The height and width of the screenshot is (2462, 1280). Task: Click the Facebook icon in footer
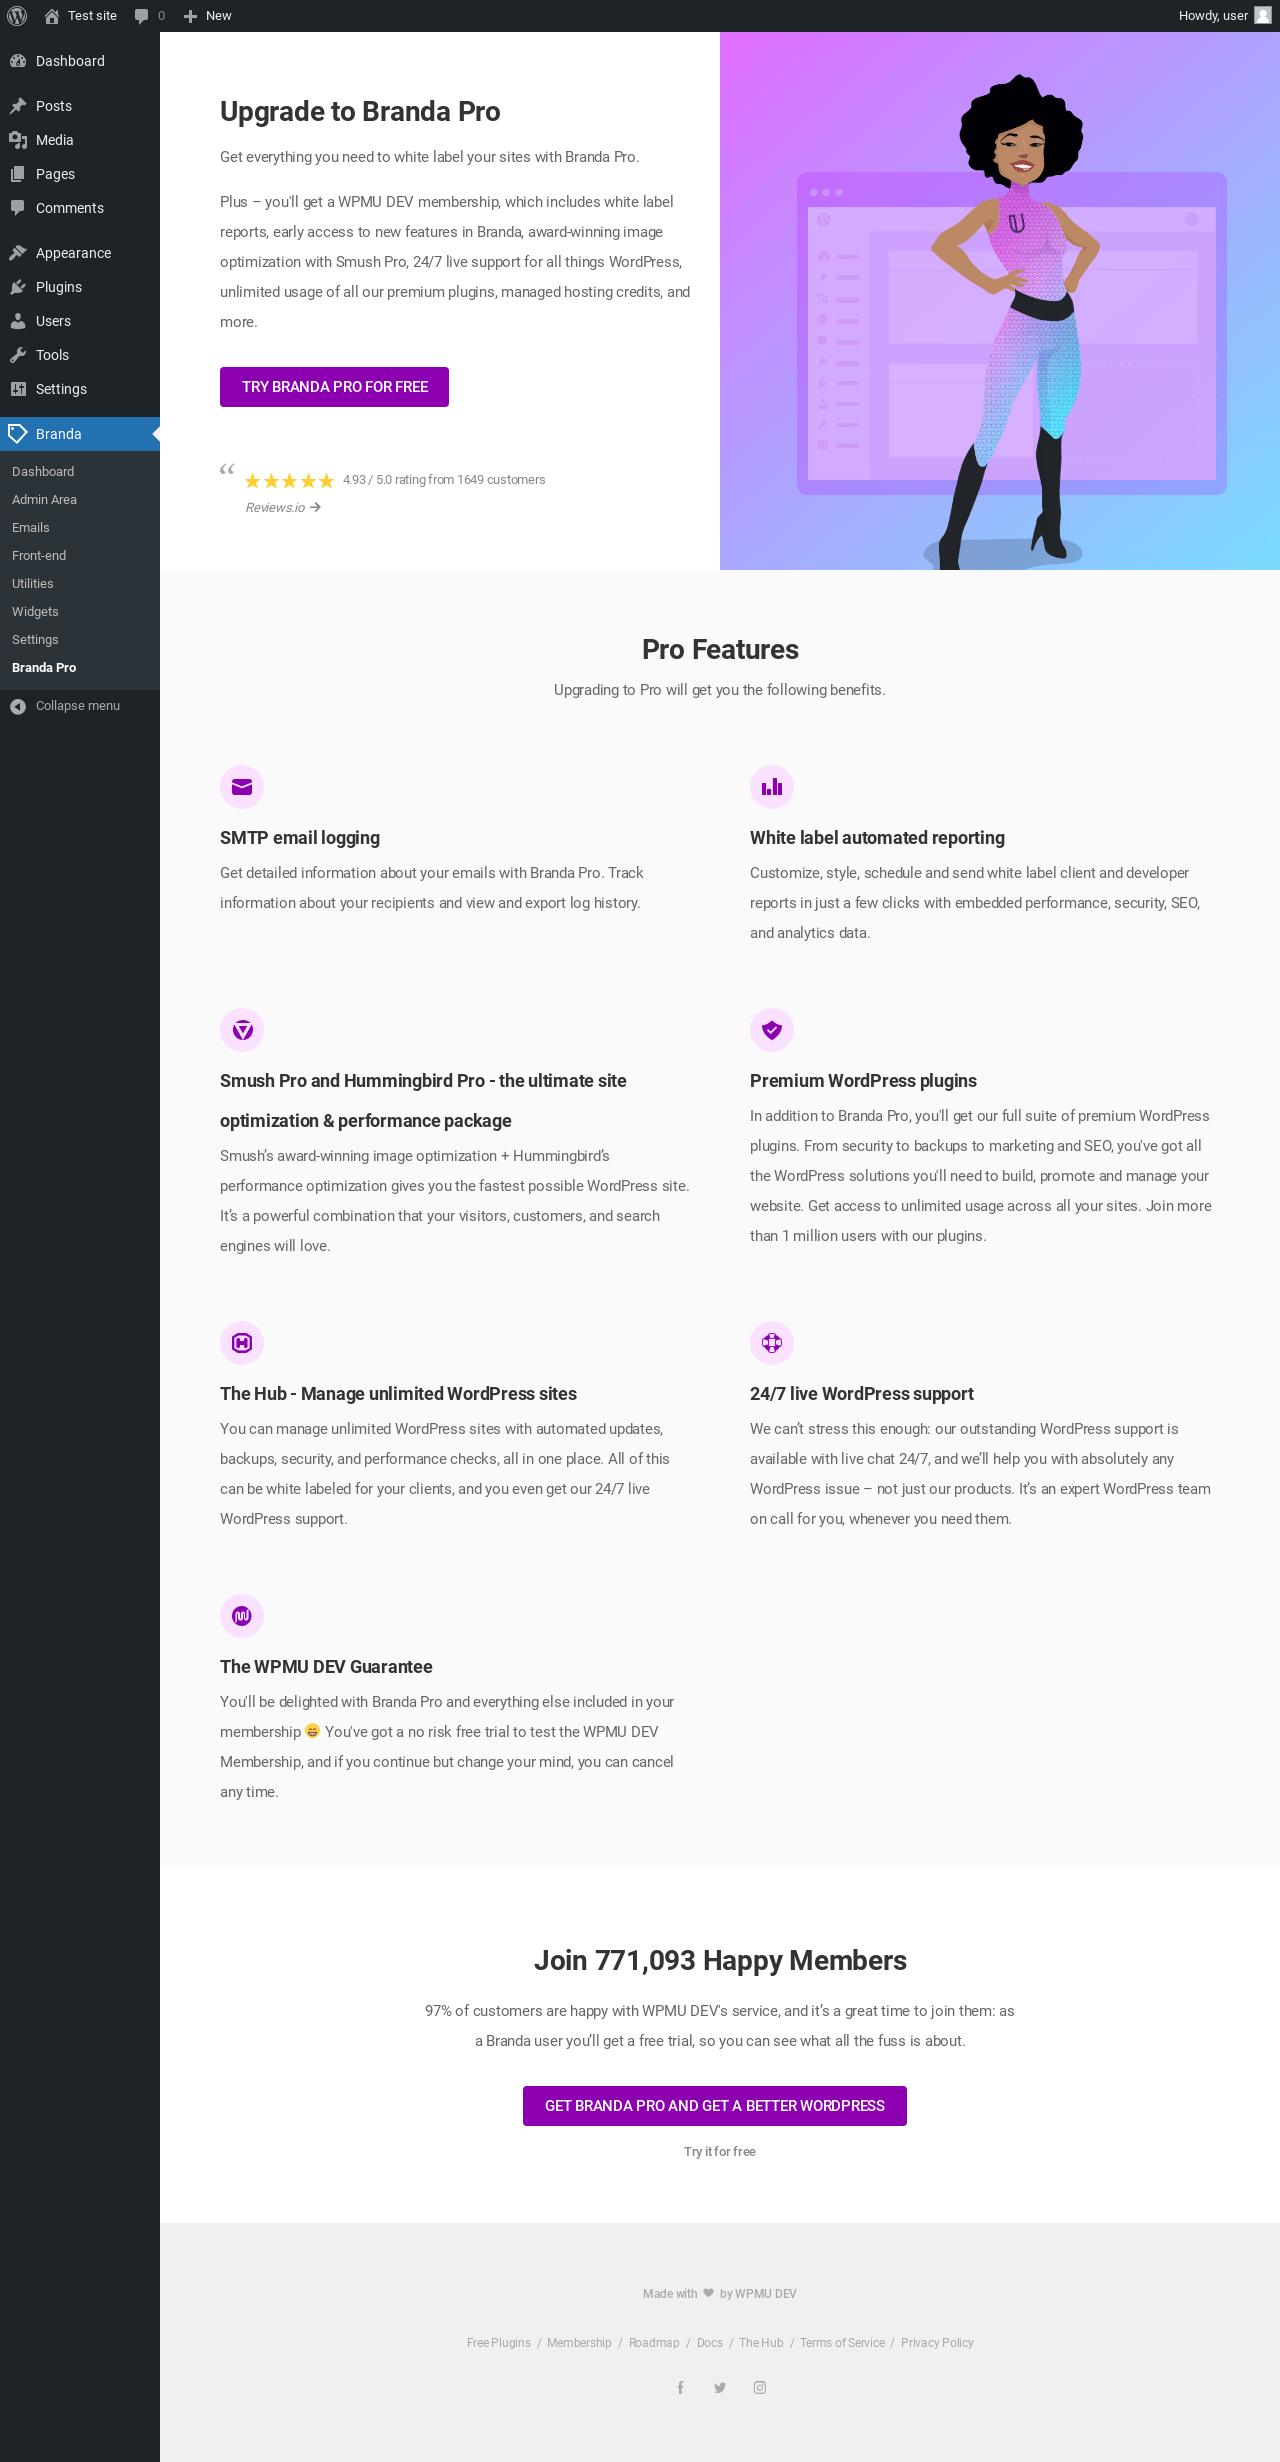point(680,2387)
